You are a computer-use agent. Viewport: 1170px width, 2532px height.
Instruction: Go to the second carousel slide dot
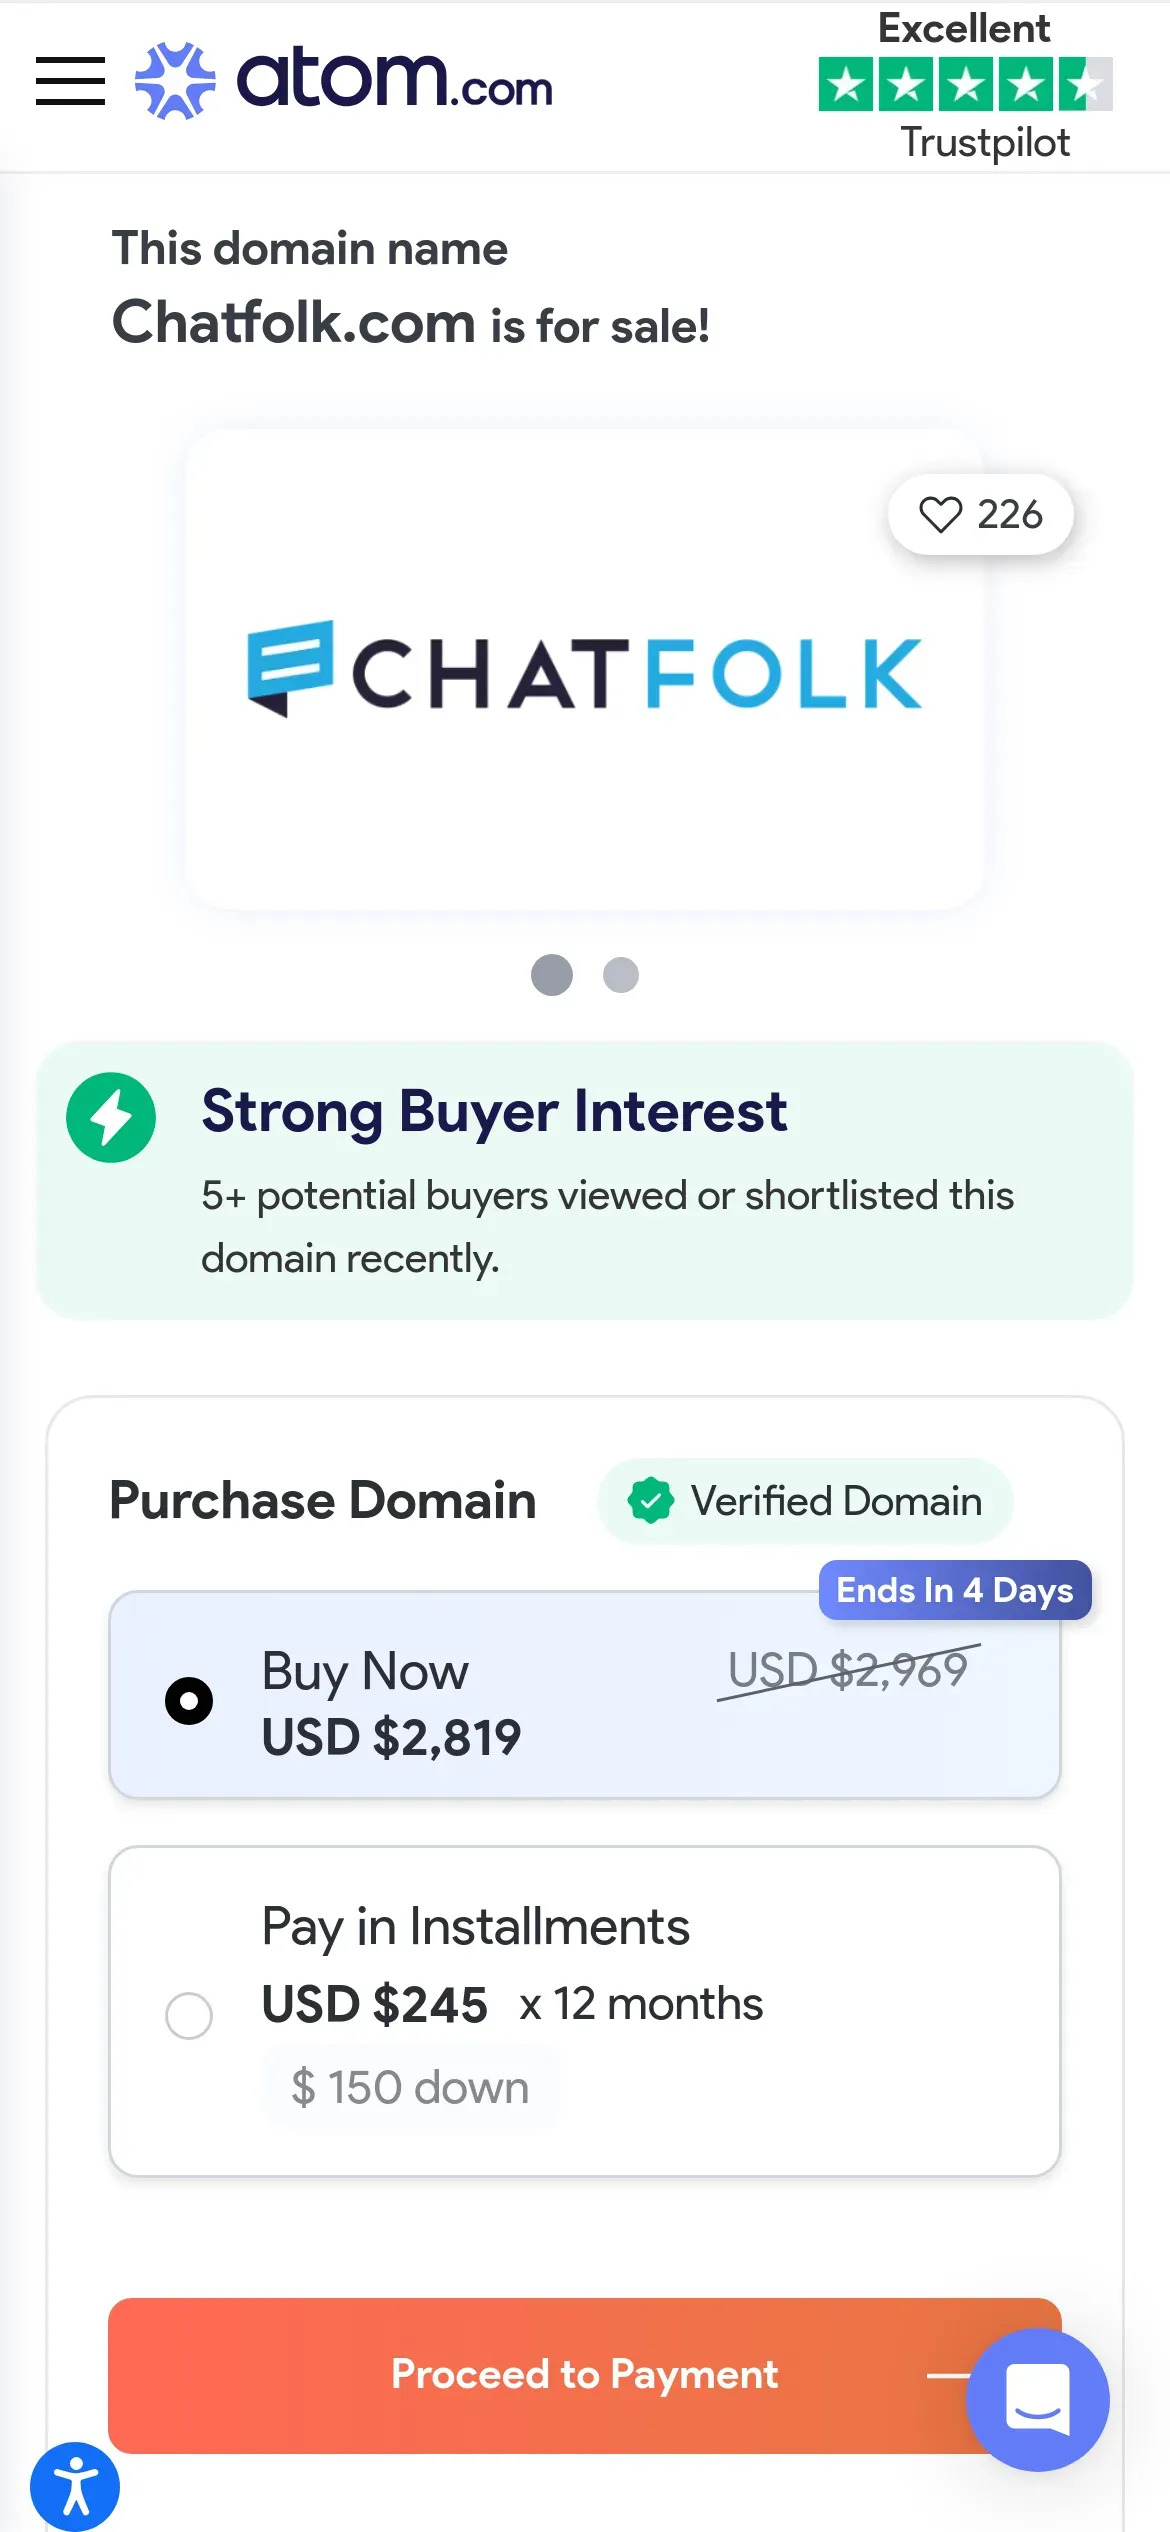[621, 974]
